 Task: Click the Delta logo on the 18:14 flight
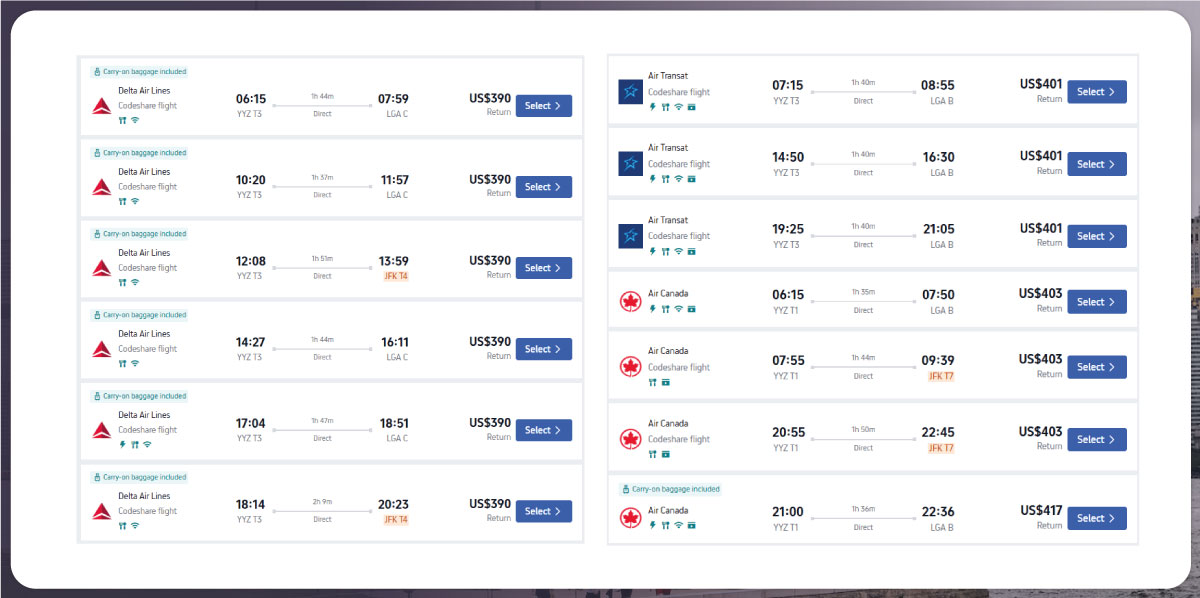[101, 511]
